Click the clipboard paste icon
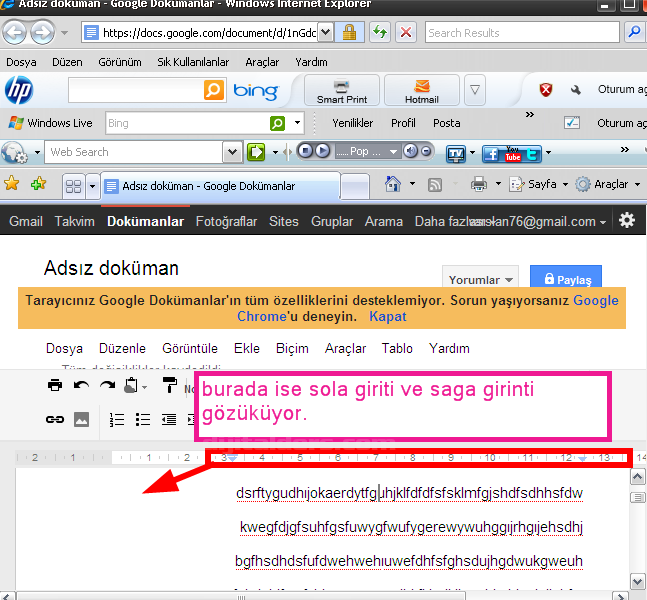Image resolution: width=647 pixels, height=600 pixels. [x=132, y=385]
